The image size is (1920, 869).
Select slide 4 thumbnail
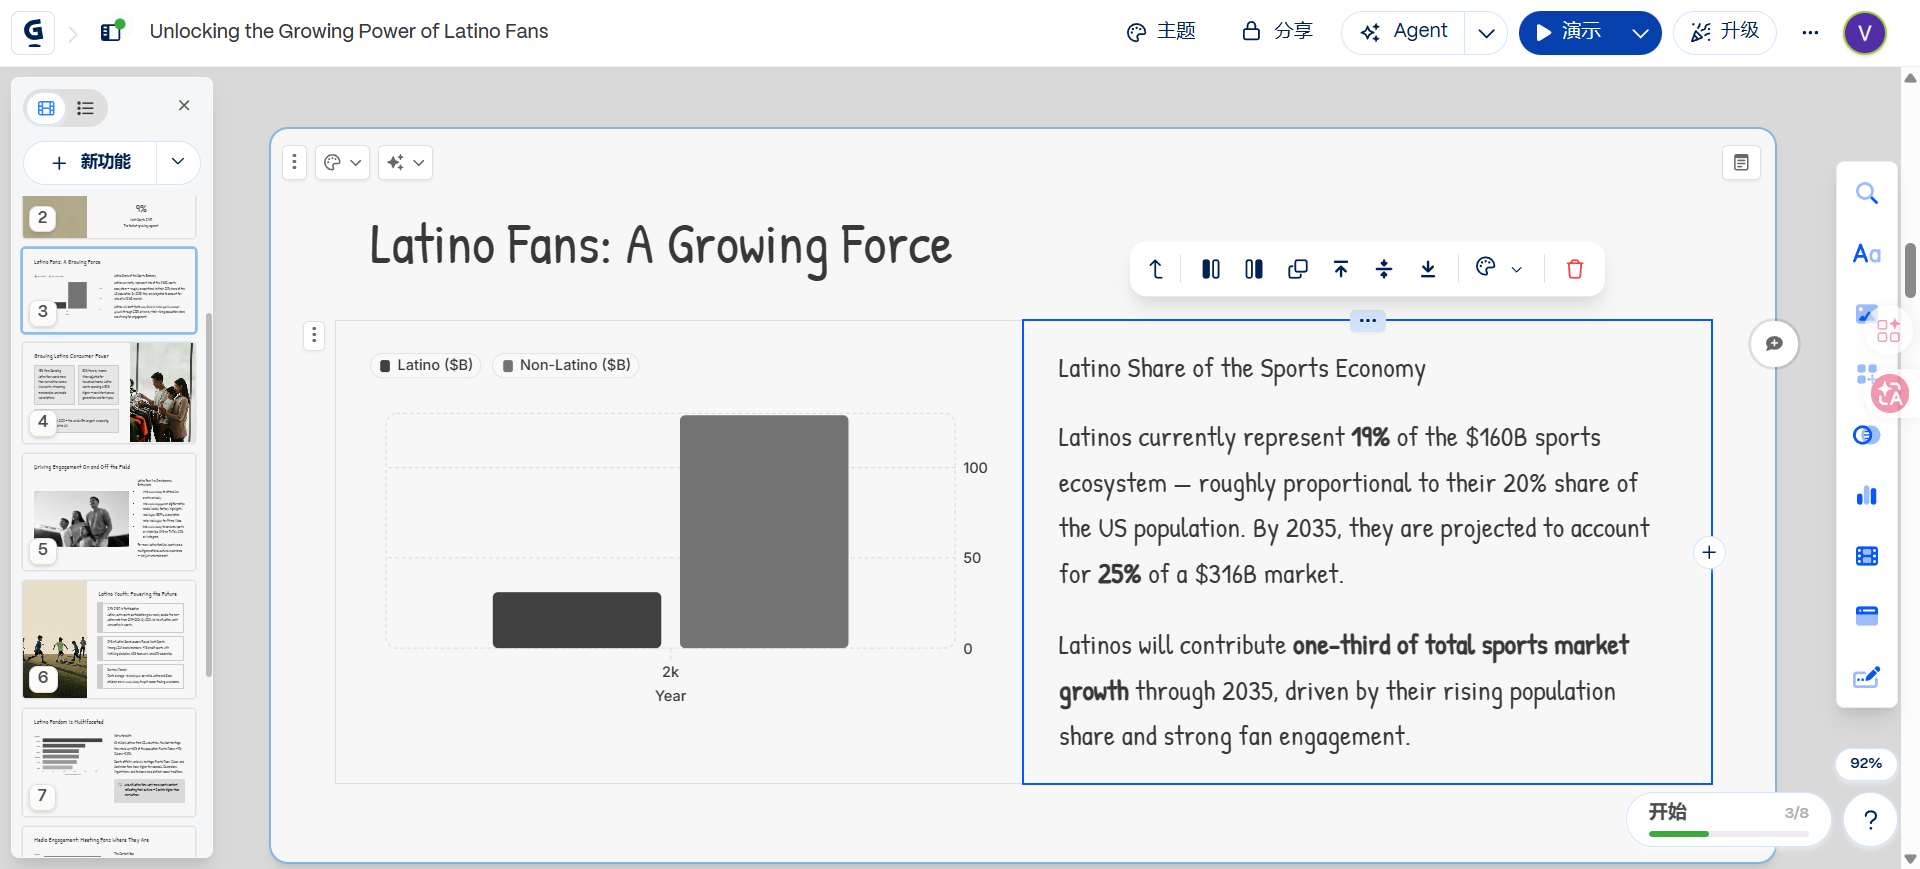click(109, 393)
